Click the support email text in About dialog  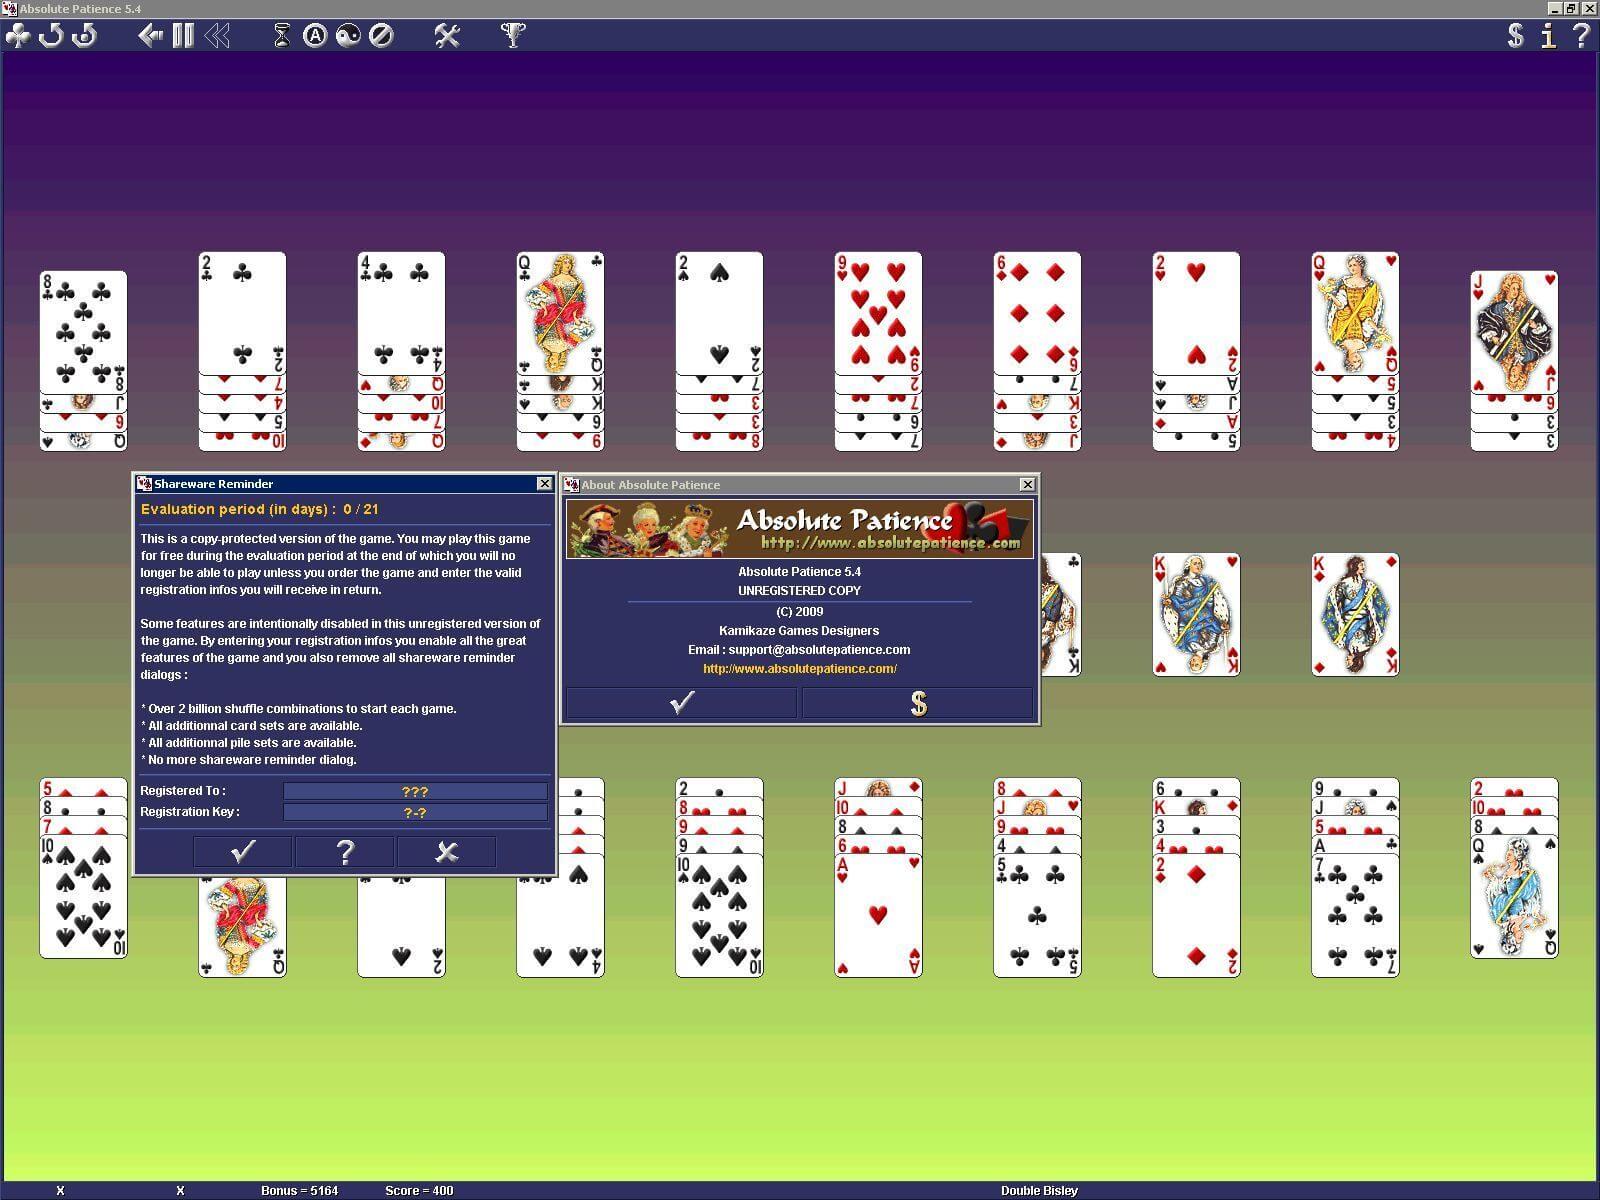(799, 650)
